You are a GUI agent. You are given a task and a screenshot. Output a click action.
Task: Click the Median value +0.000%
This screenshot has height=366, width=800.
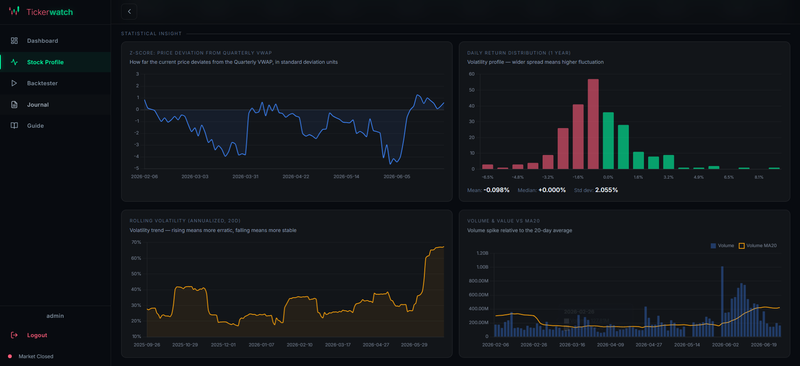(x=553, y=190)
